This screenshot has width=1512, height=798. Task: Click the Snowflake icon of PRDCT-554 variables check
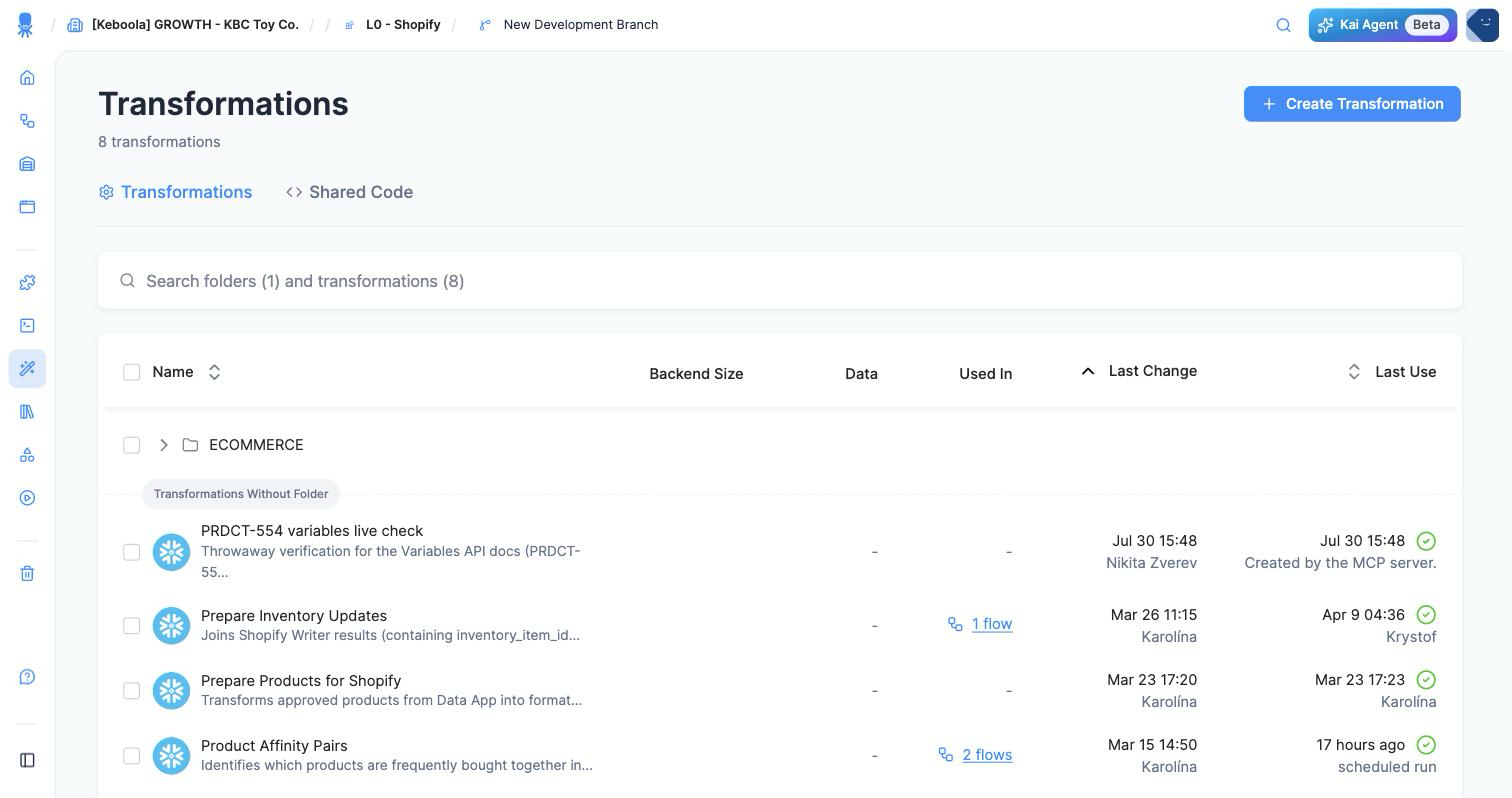(171, 552)
